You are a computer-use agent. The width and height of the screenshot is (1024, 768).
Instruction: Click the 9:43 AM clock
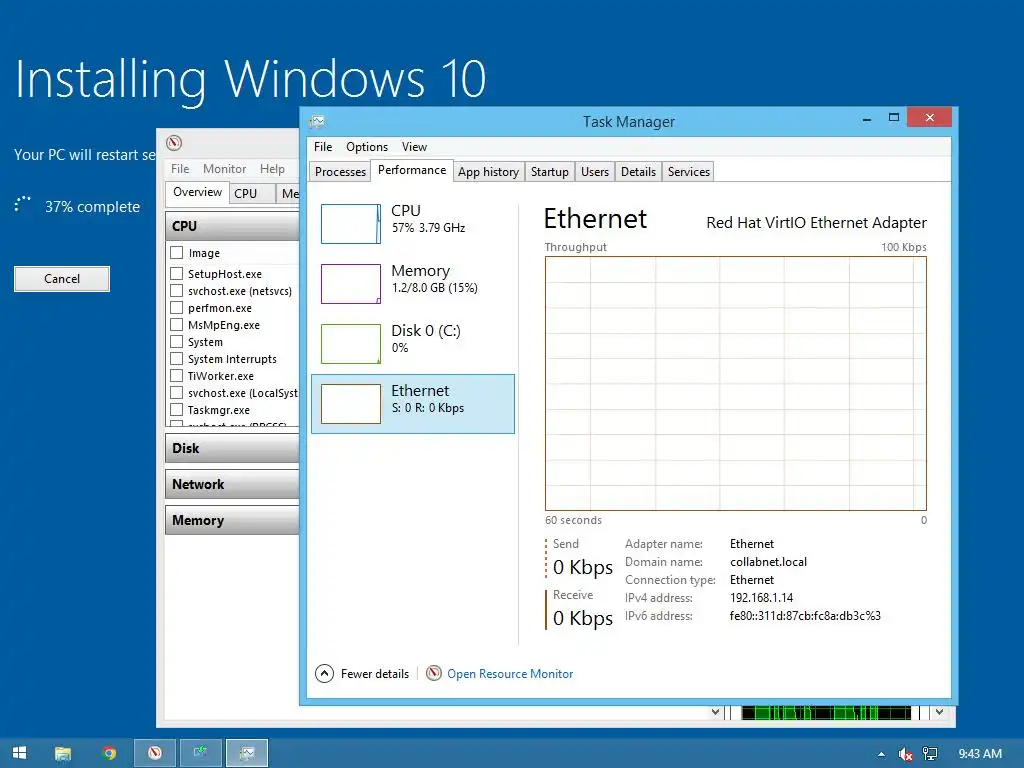pyautogui.click(x=980, y=754)
